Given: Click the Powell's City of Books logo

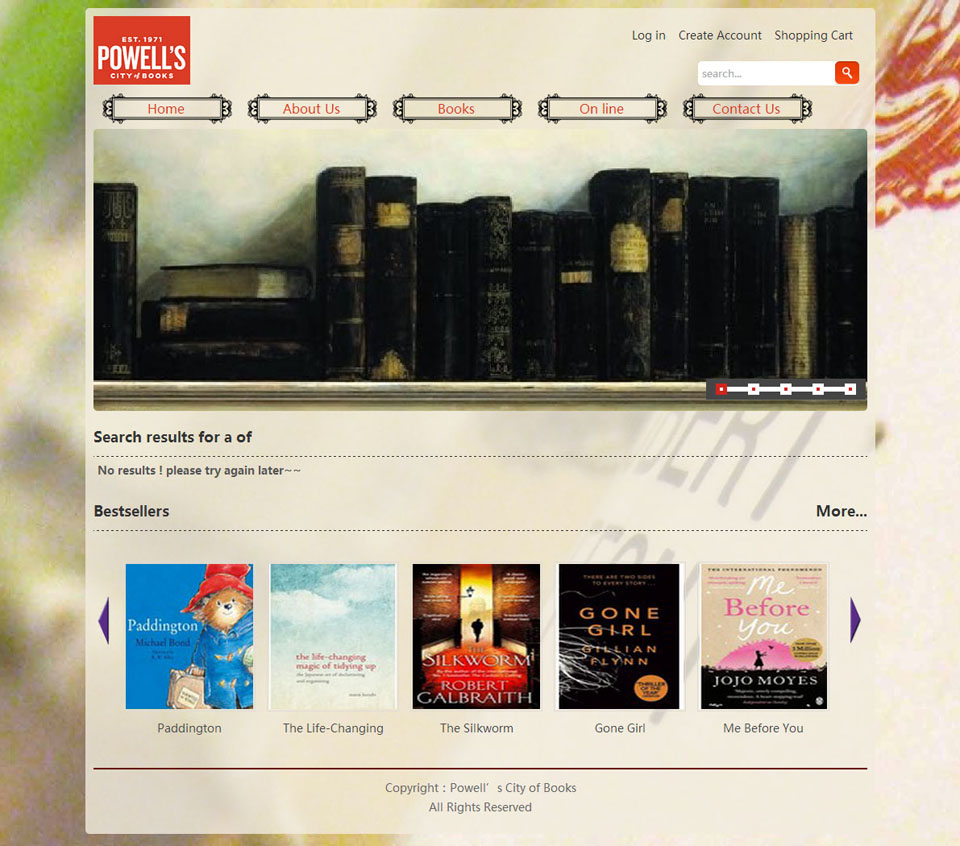Looking at the screenshot, I should (x=141, y=50).
